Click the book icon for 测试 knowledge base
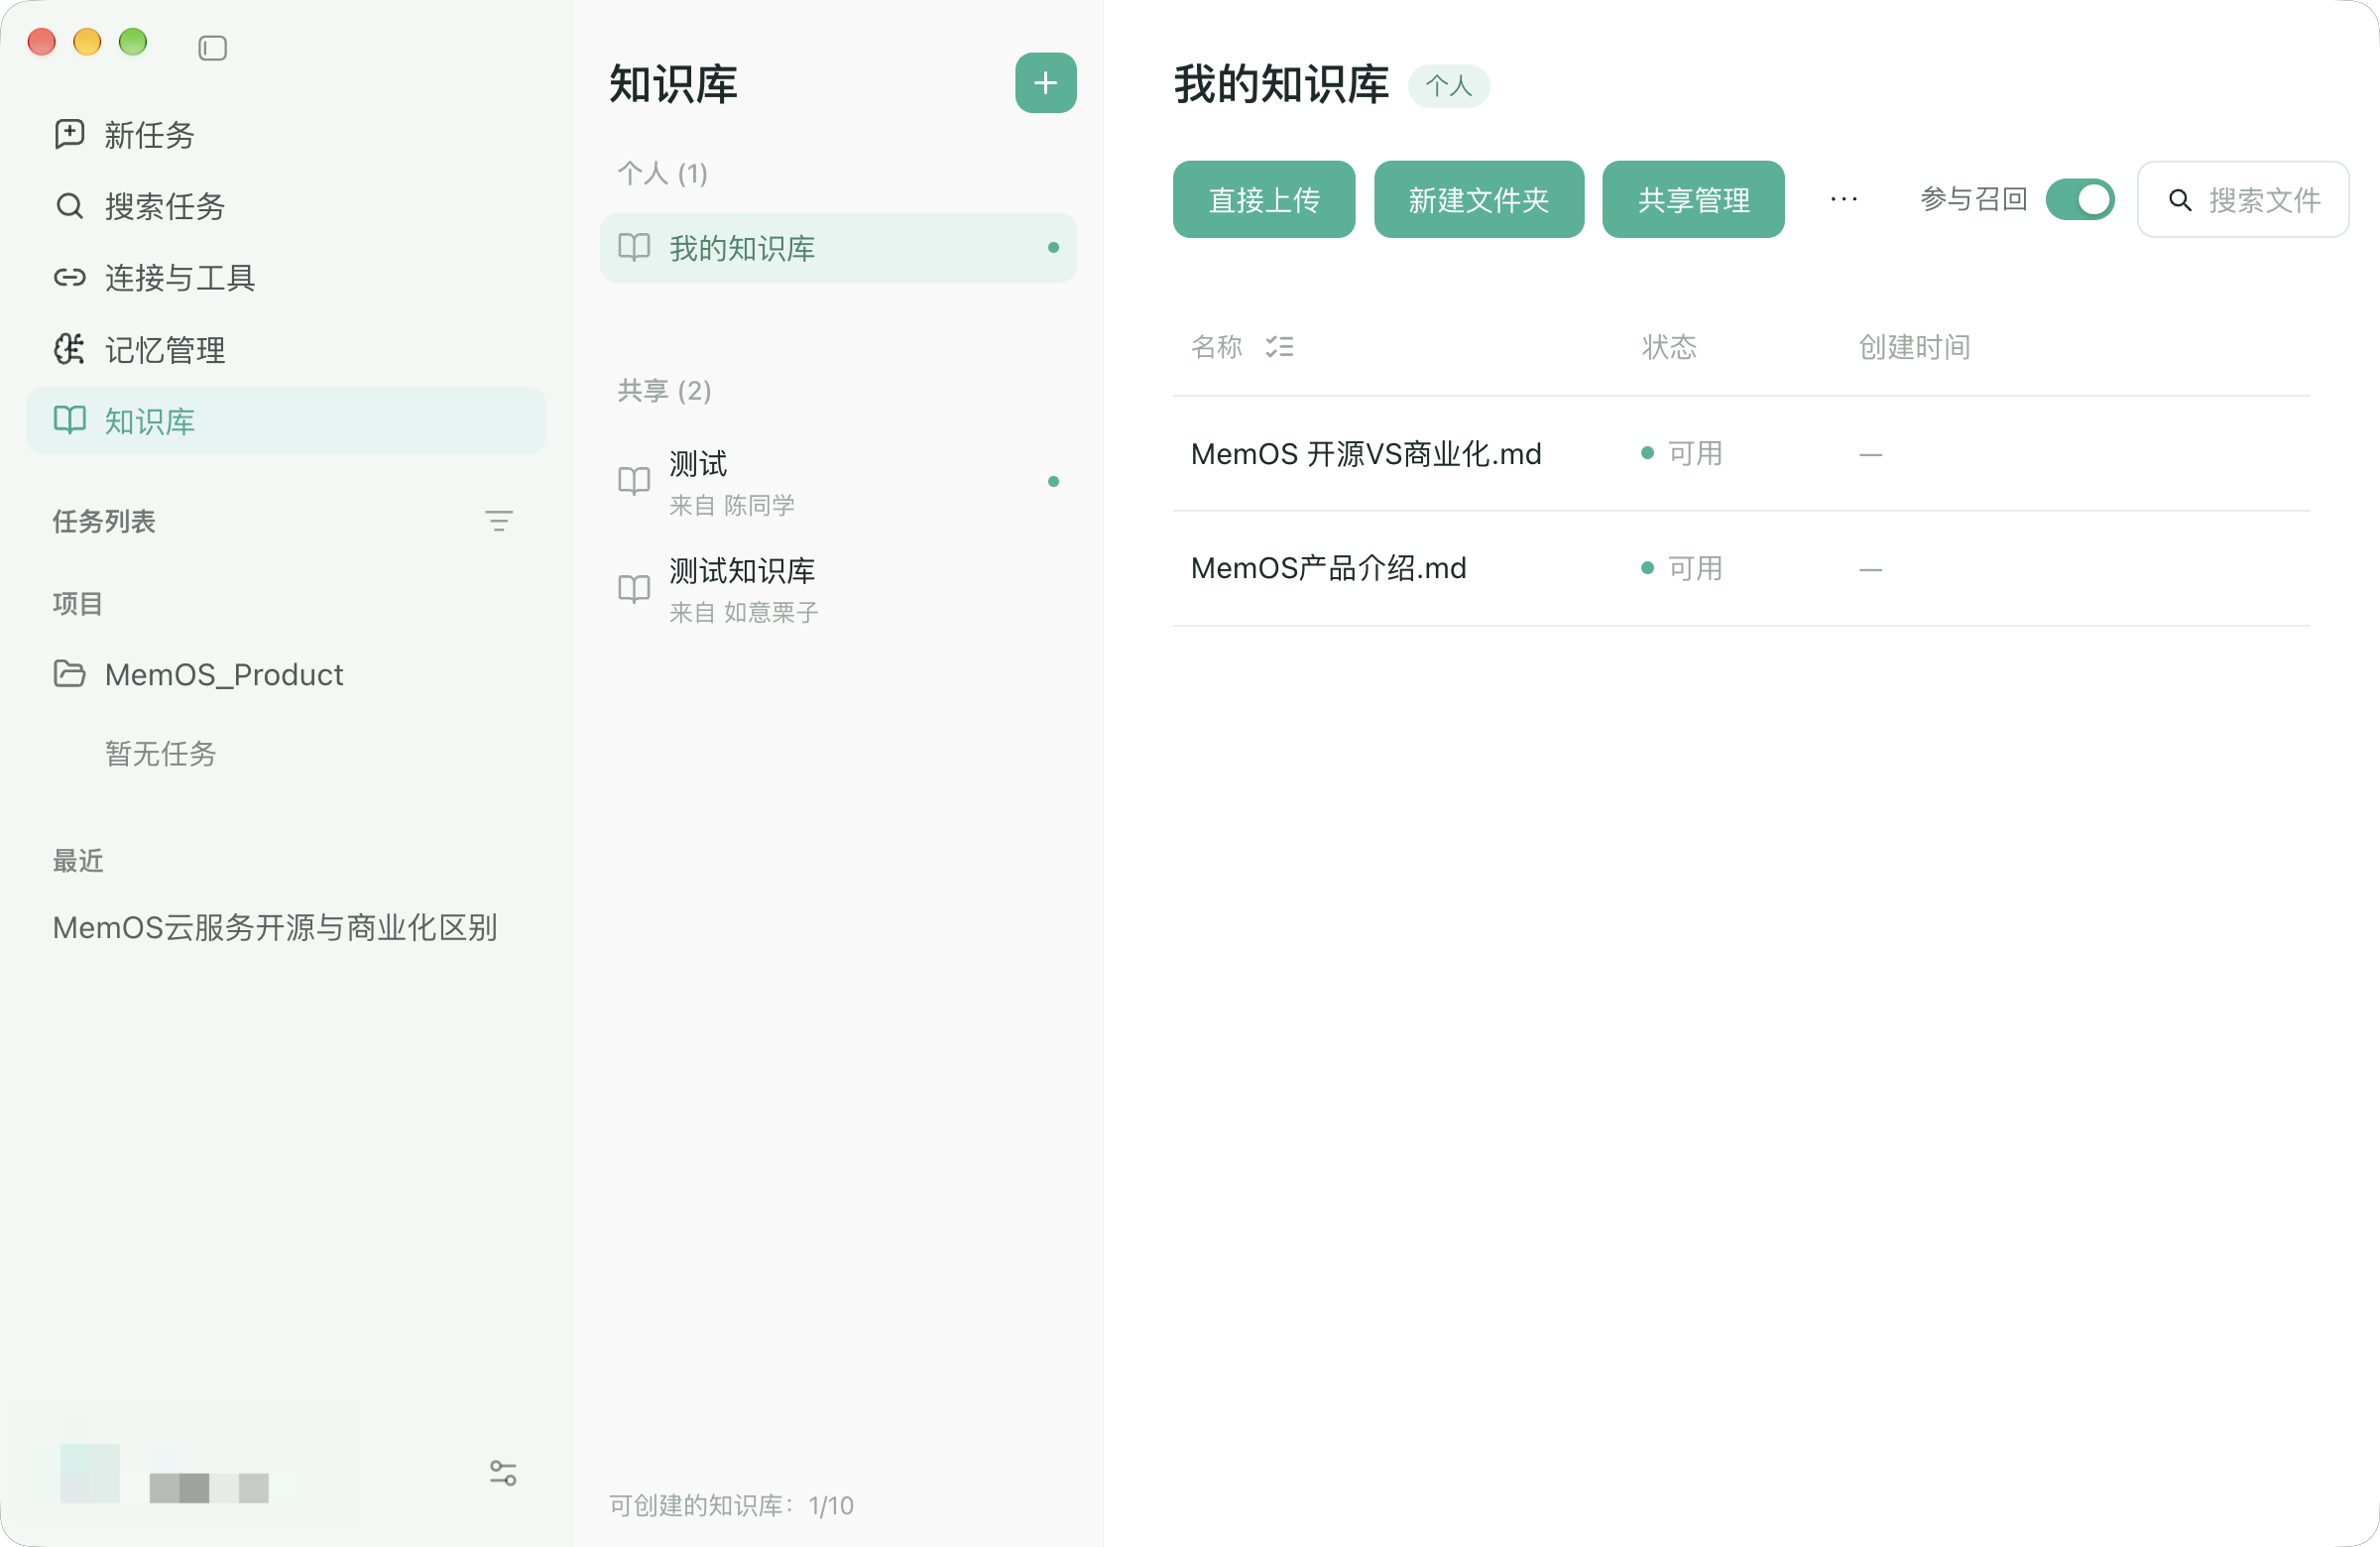Screen dimensions: 2380x1547 [x=634, y=481]
